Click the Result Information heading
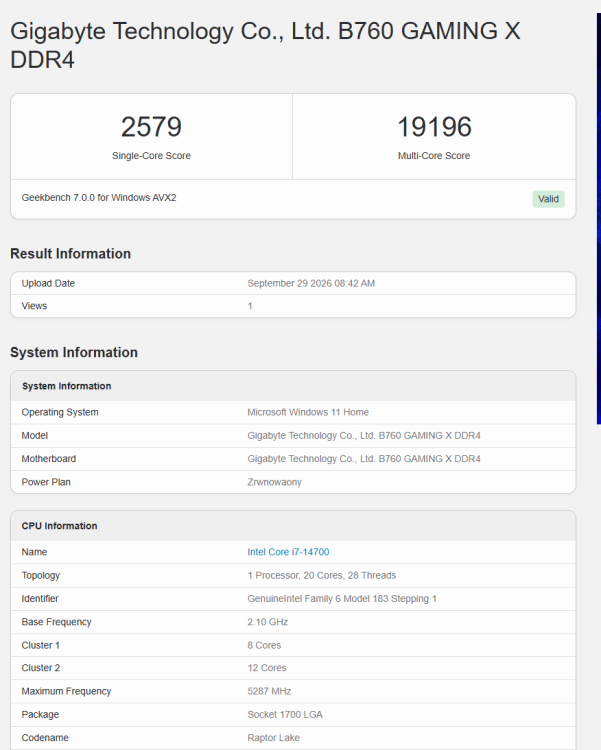This screenshot has height=750, width=601. pyautogui.click(x=70, y=254)
